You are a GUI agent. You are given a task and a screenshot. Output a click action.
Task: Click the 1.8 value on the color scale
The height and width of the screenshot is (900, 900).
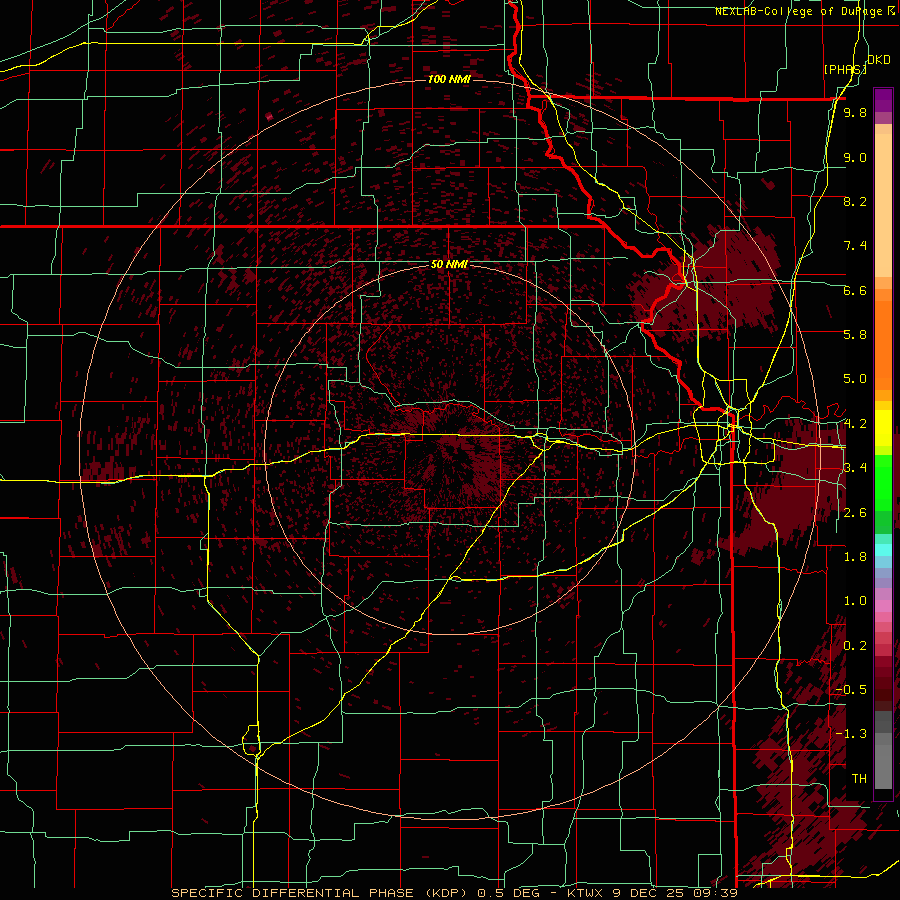[x=855, y=557]
